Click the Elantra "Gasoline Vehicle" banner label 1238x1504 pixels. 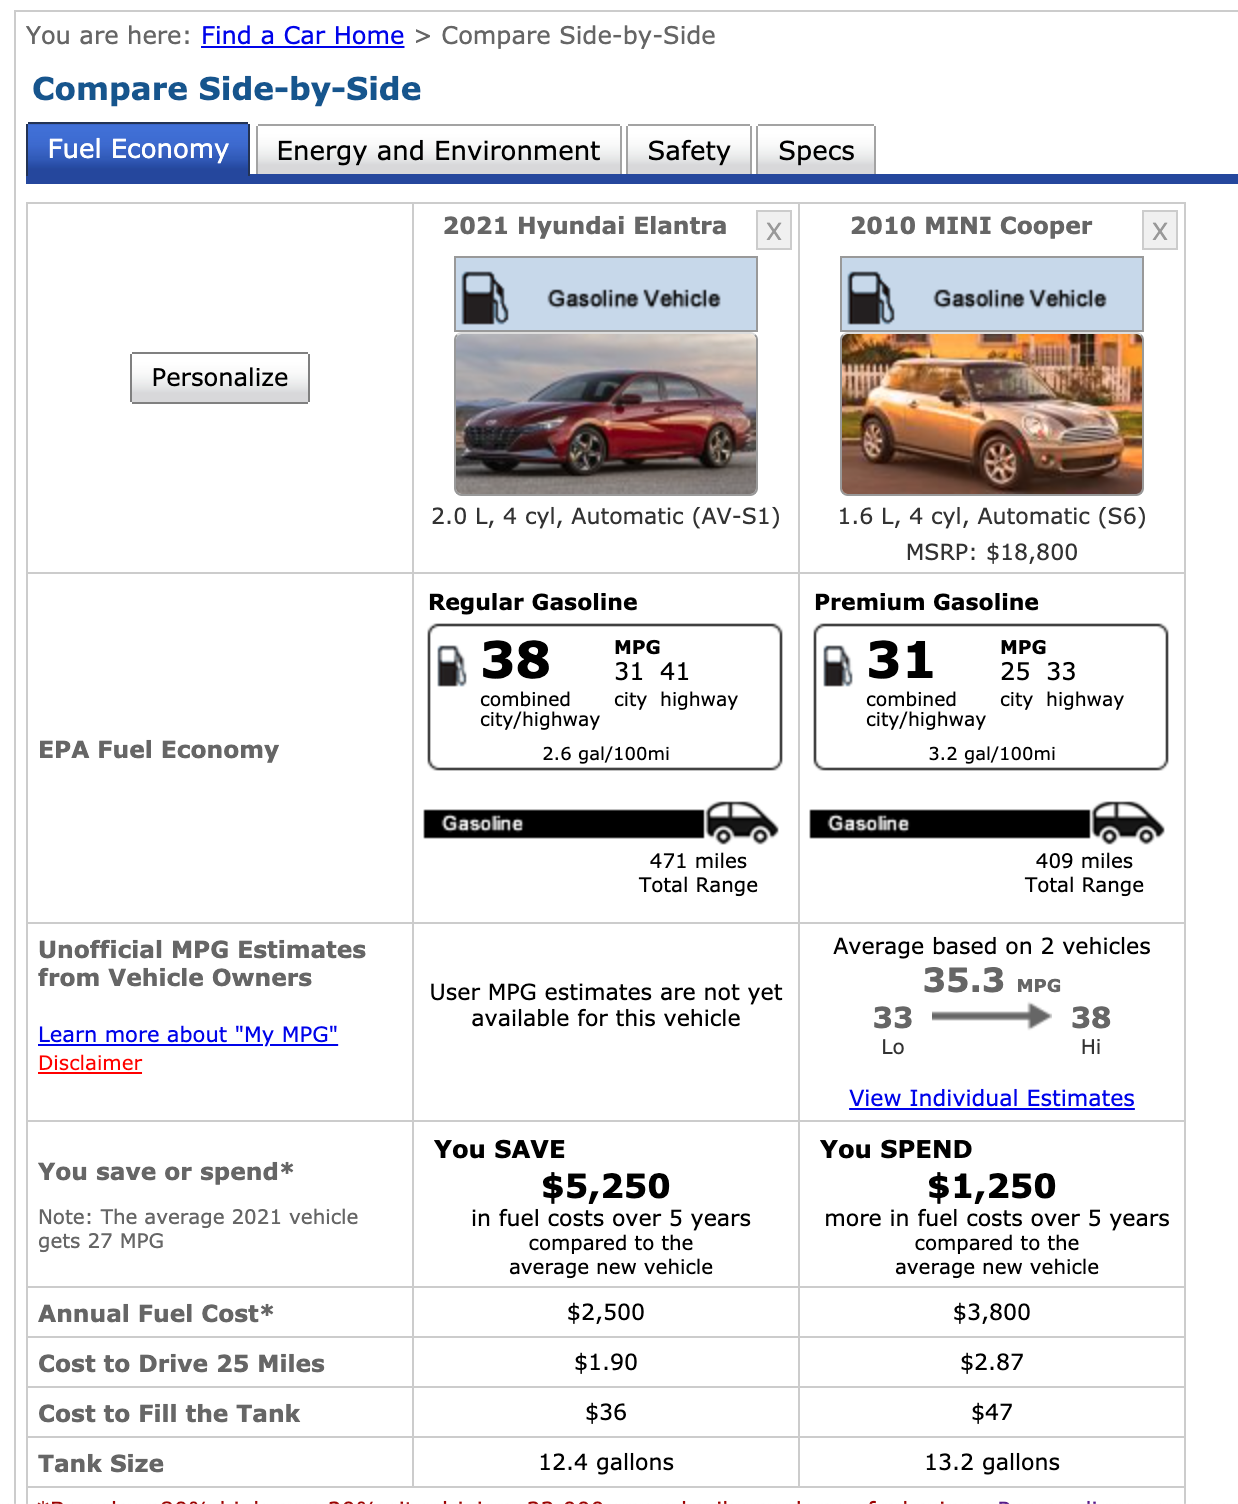pyautogui.click(x=634, y=298)
